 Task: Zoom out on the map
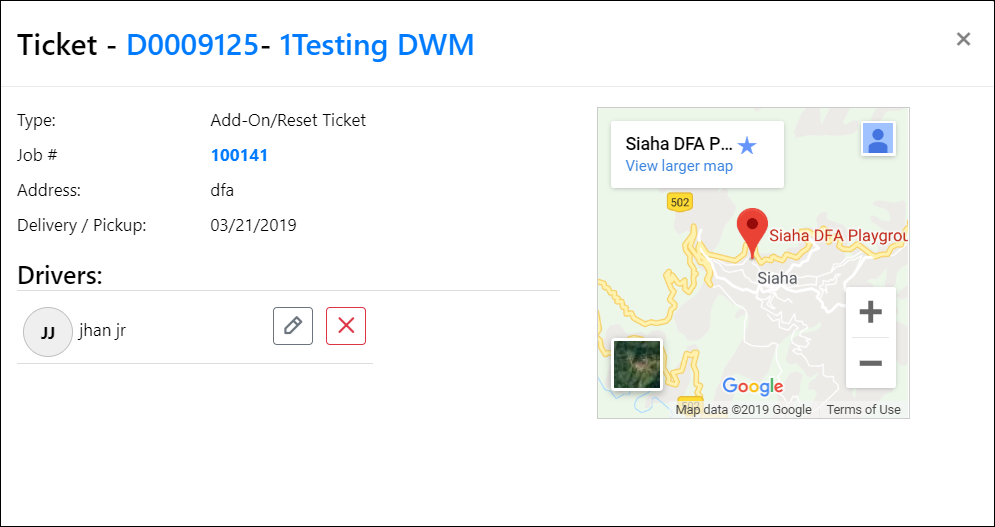[870, 362]
